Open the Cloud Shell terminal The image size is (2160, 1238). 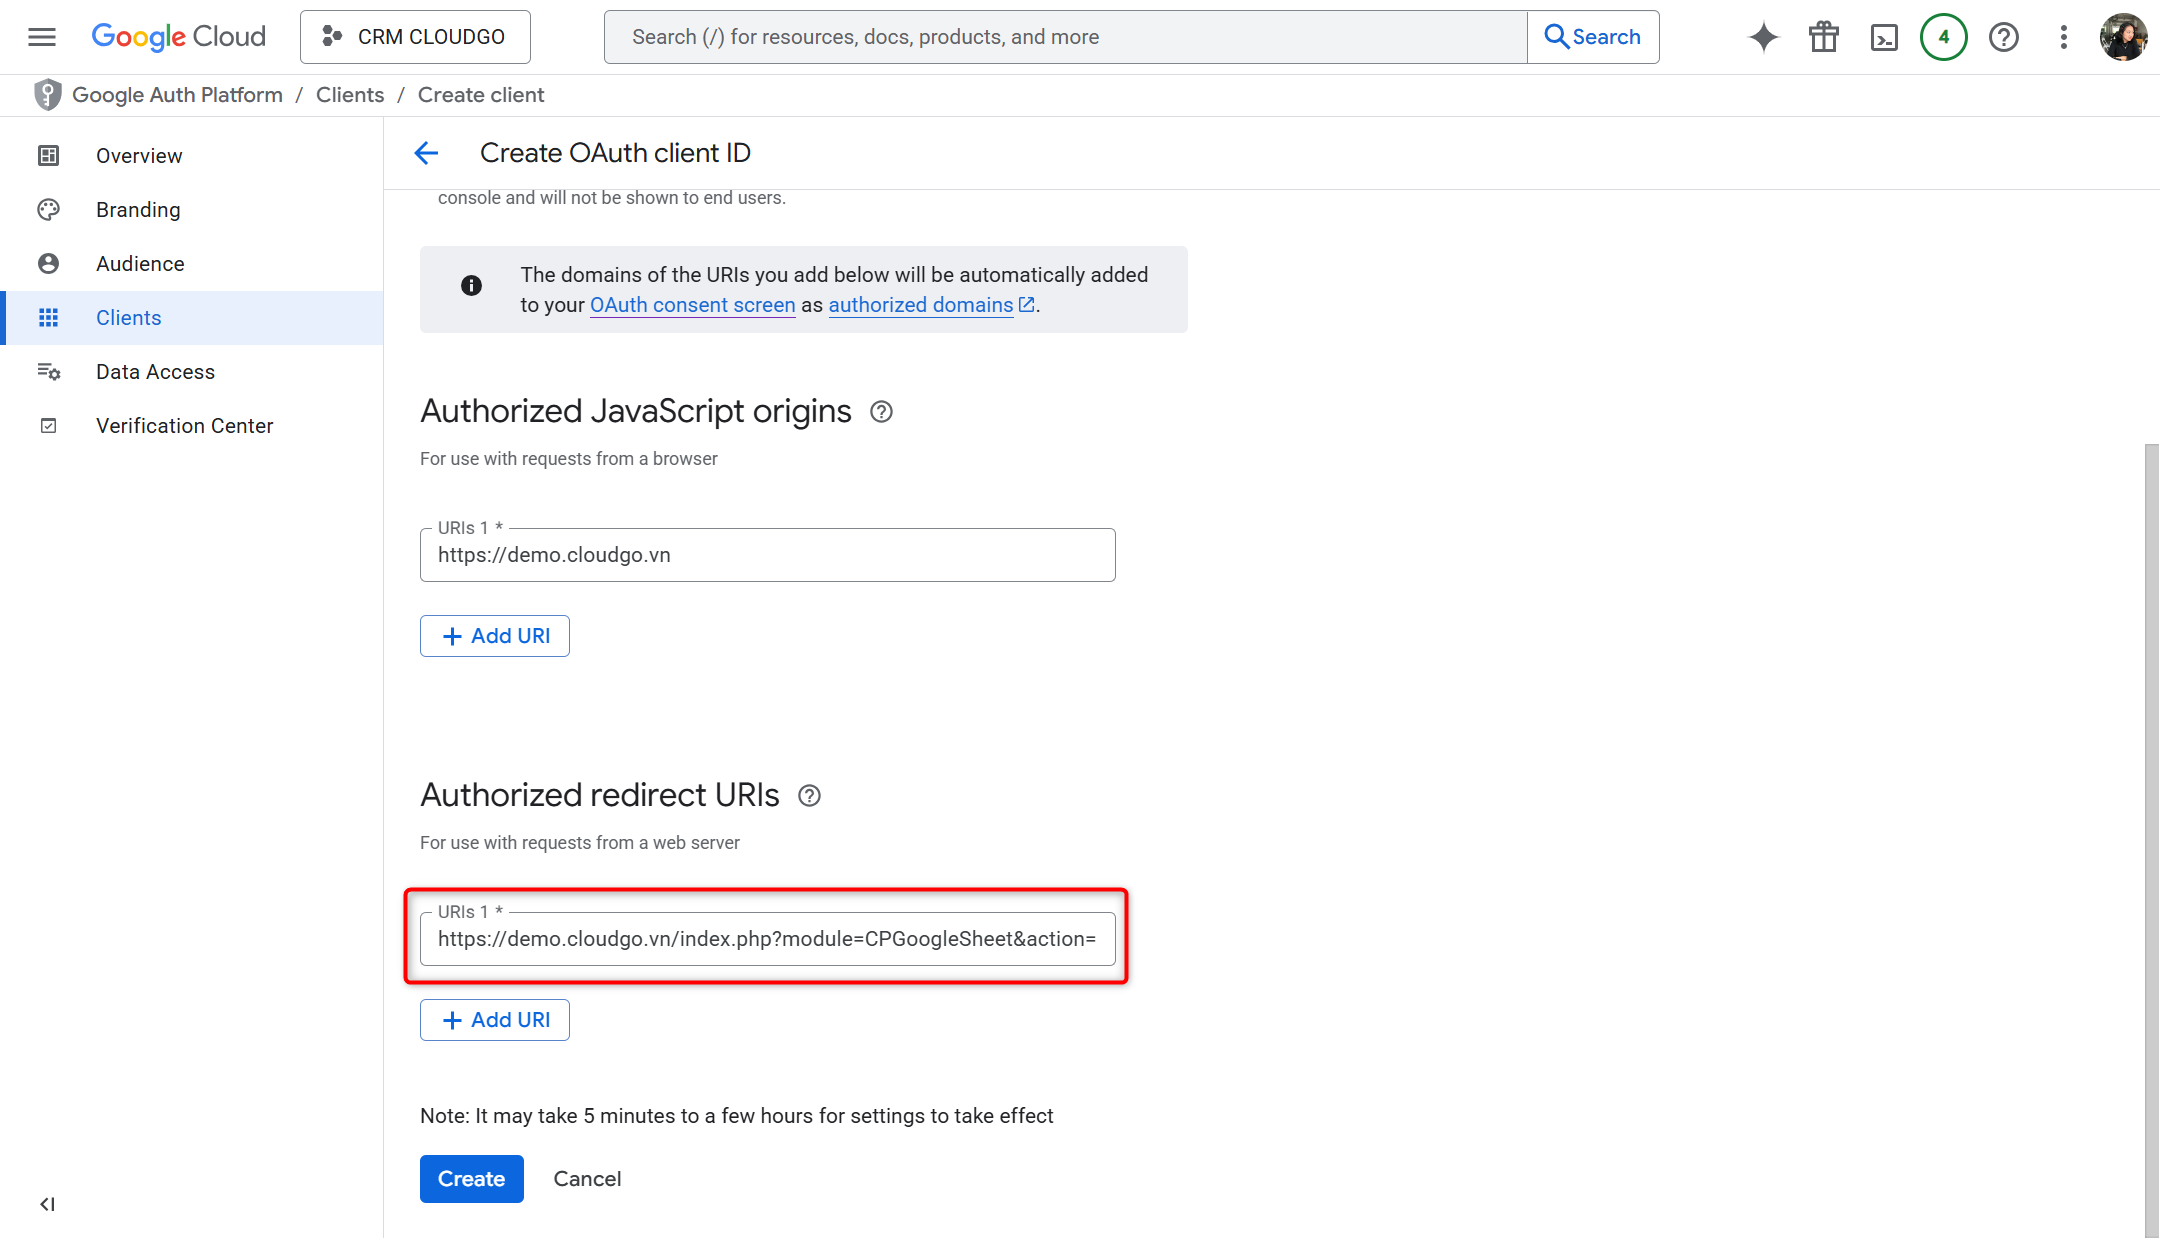(1884, 36)
